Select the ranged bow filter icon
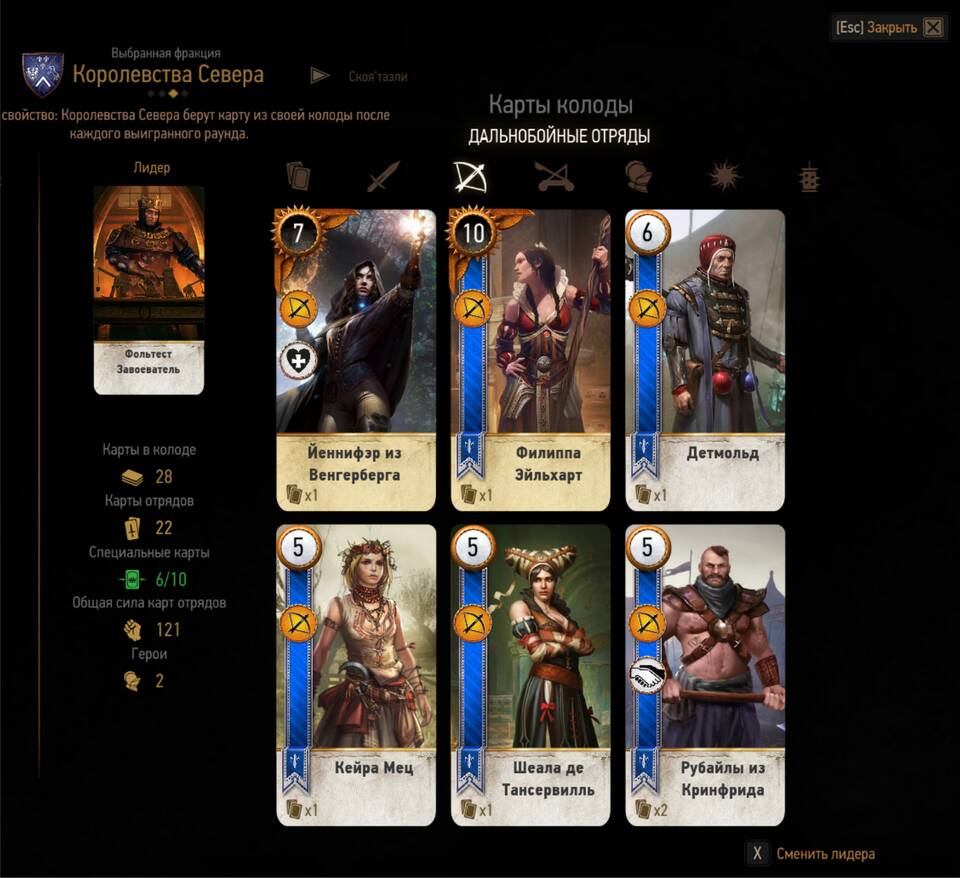960x878 pixels. (x=470, y=177)
